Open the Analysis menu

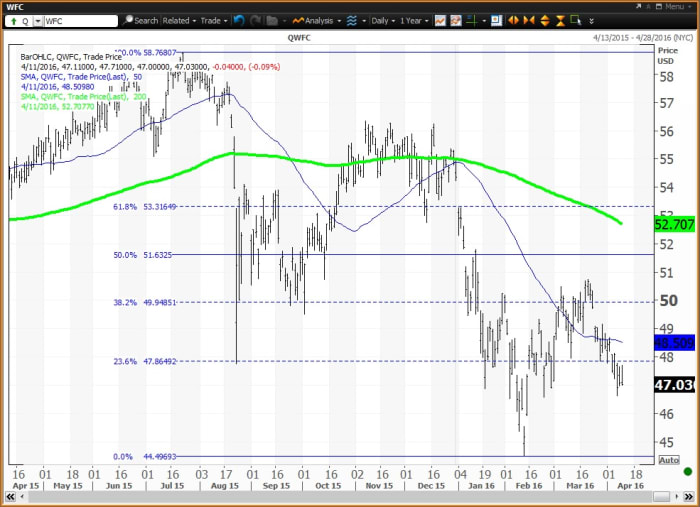317,21
